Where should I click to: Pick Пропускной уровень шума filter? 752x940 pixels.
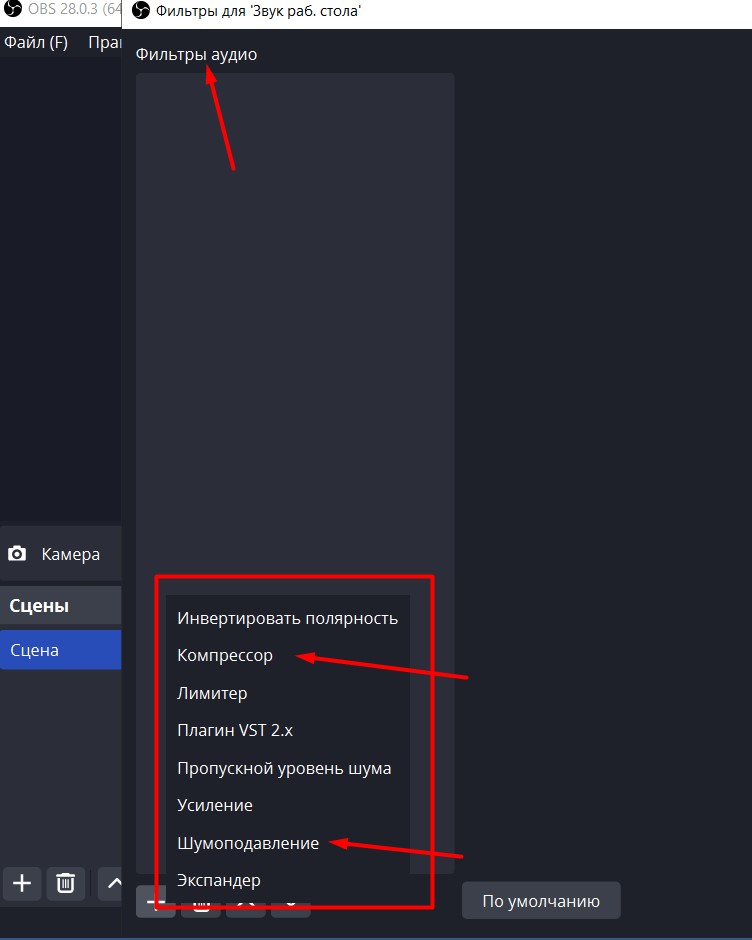coord(284,768)
